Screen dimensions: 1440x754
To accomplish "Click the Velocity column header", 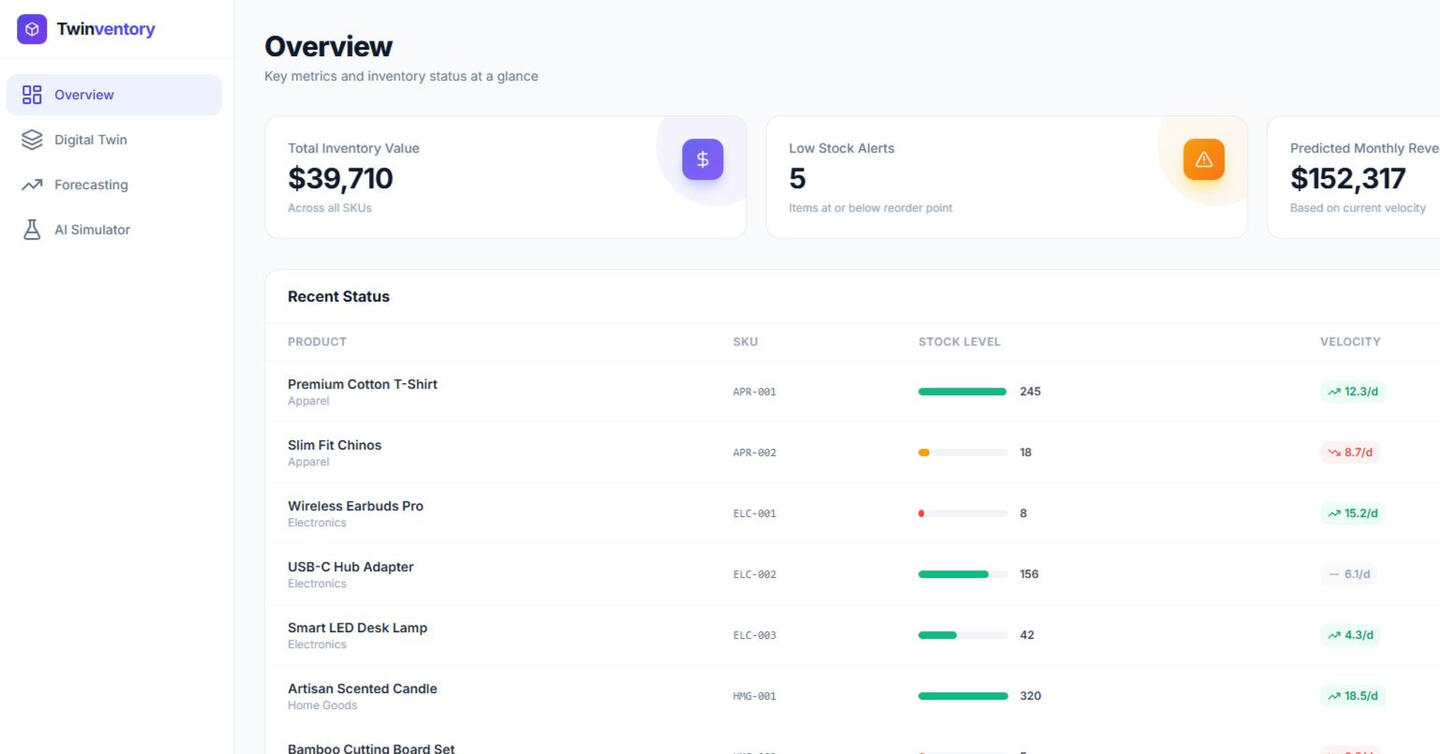I will click(1349, 342).
